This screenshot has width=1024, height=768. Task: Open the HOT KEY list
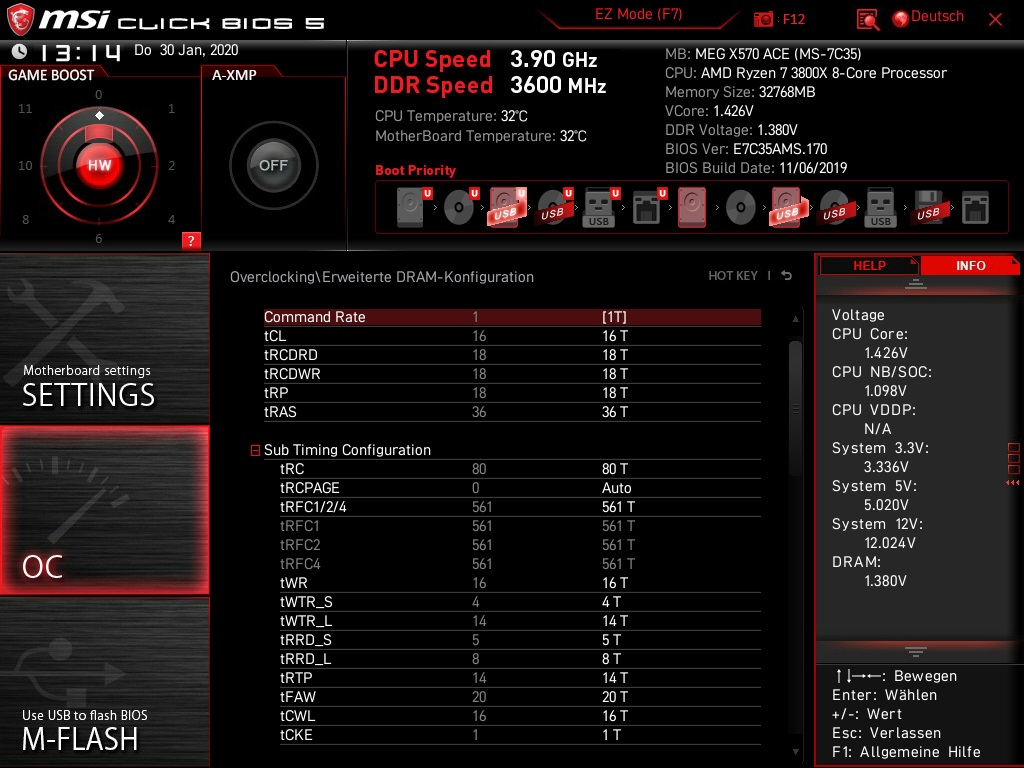point(733,276)
